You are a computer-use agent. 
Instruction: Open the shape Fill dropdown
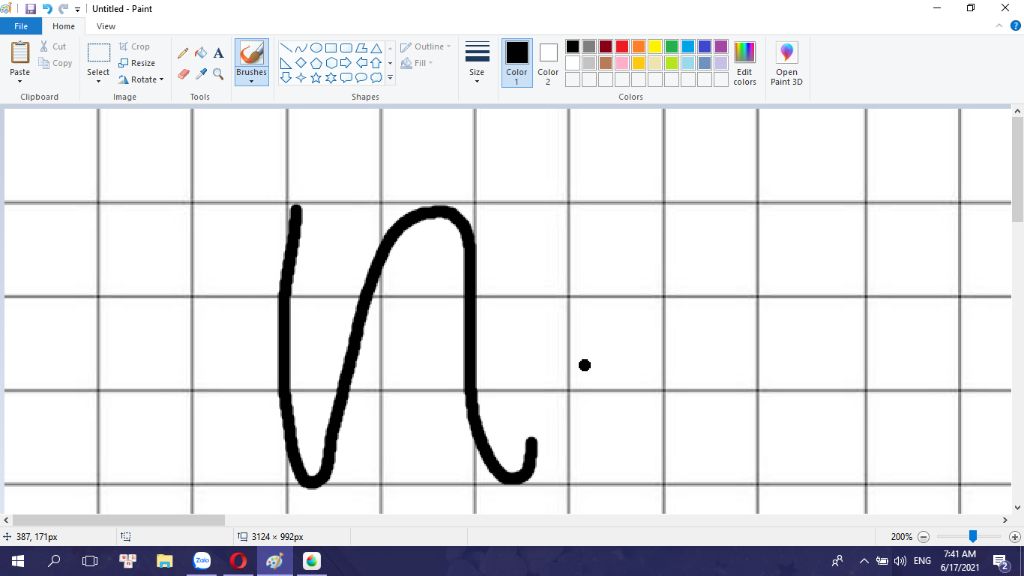point(417,63)
